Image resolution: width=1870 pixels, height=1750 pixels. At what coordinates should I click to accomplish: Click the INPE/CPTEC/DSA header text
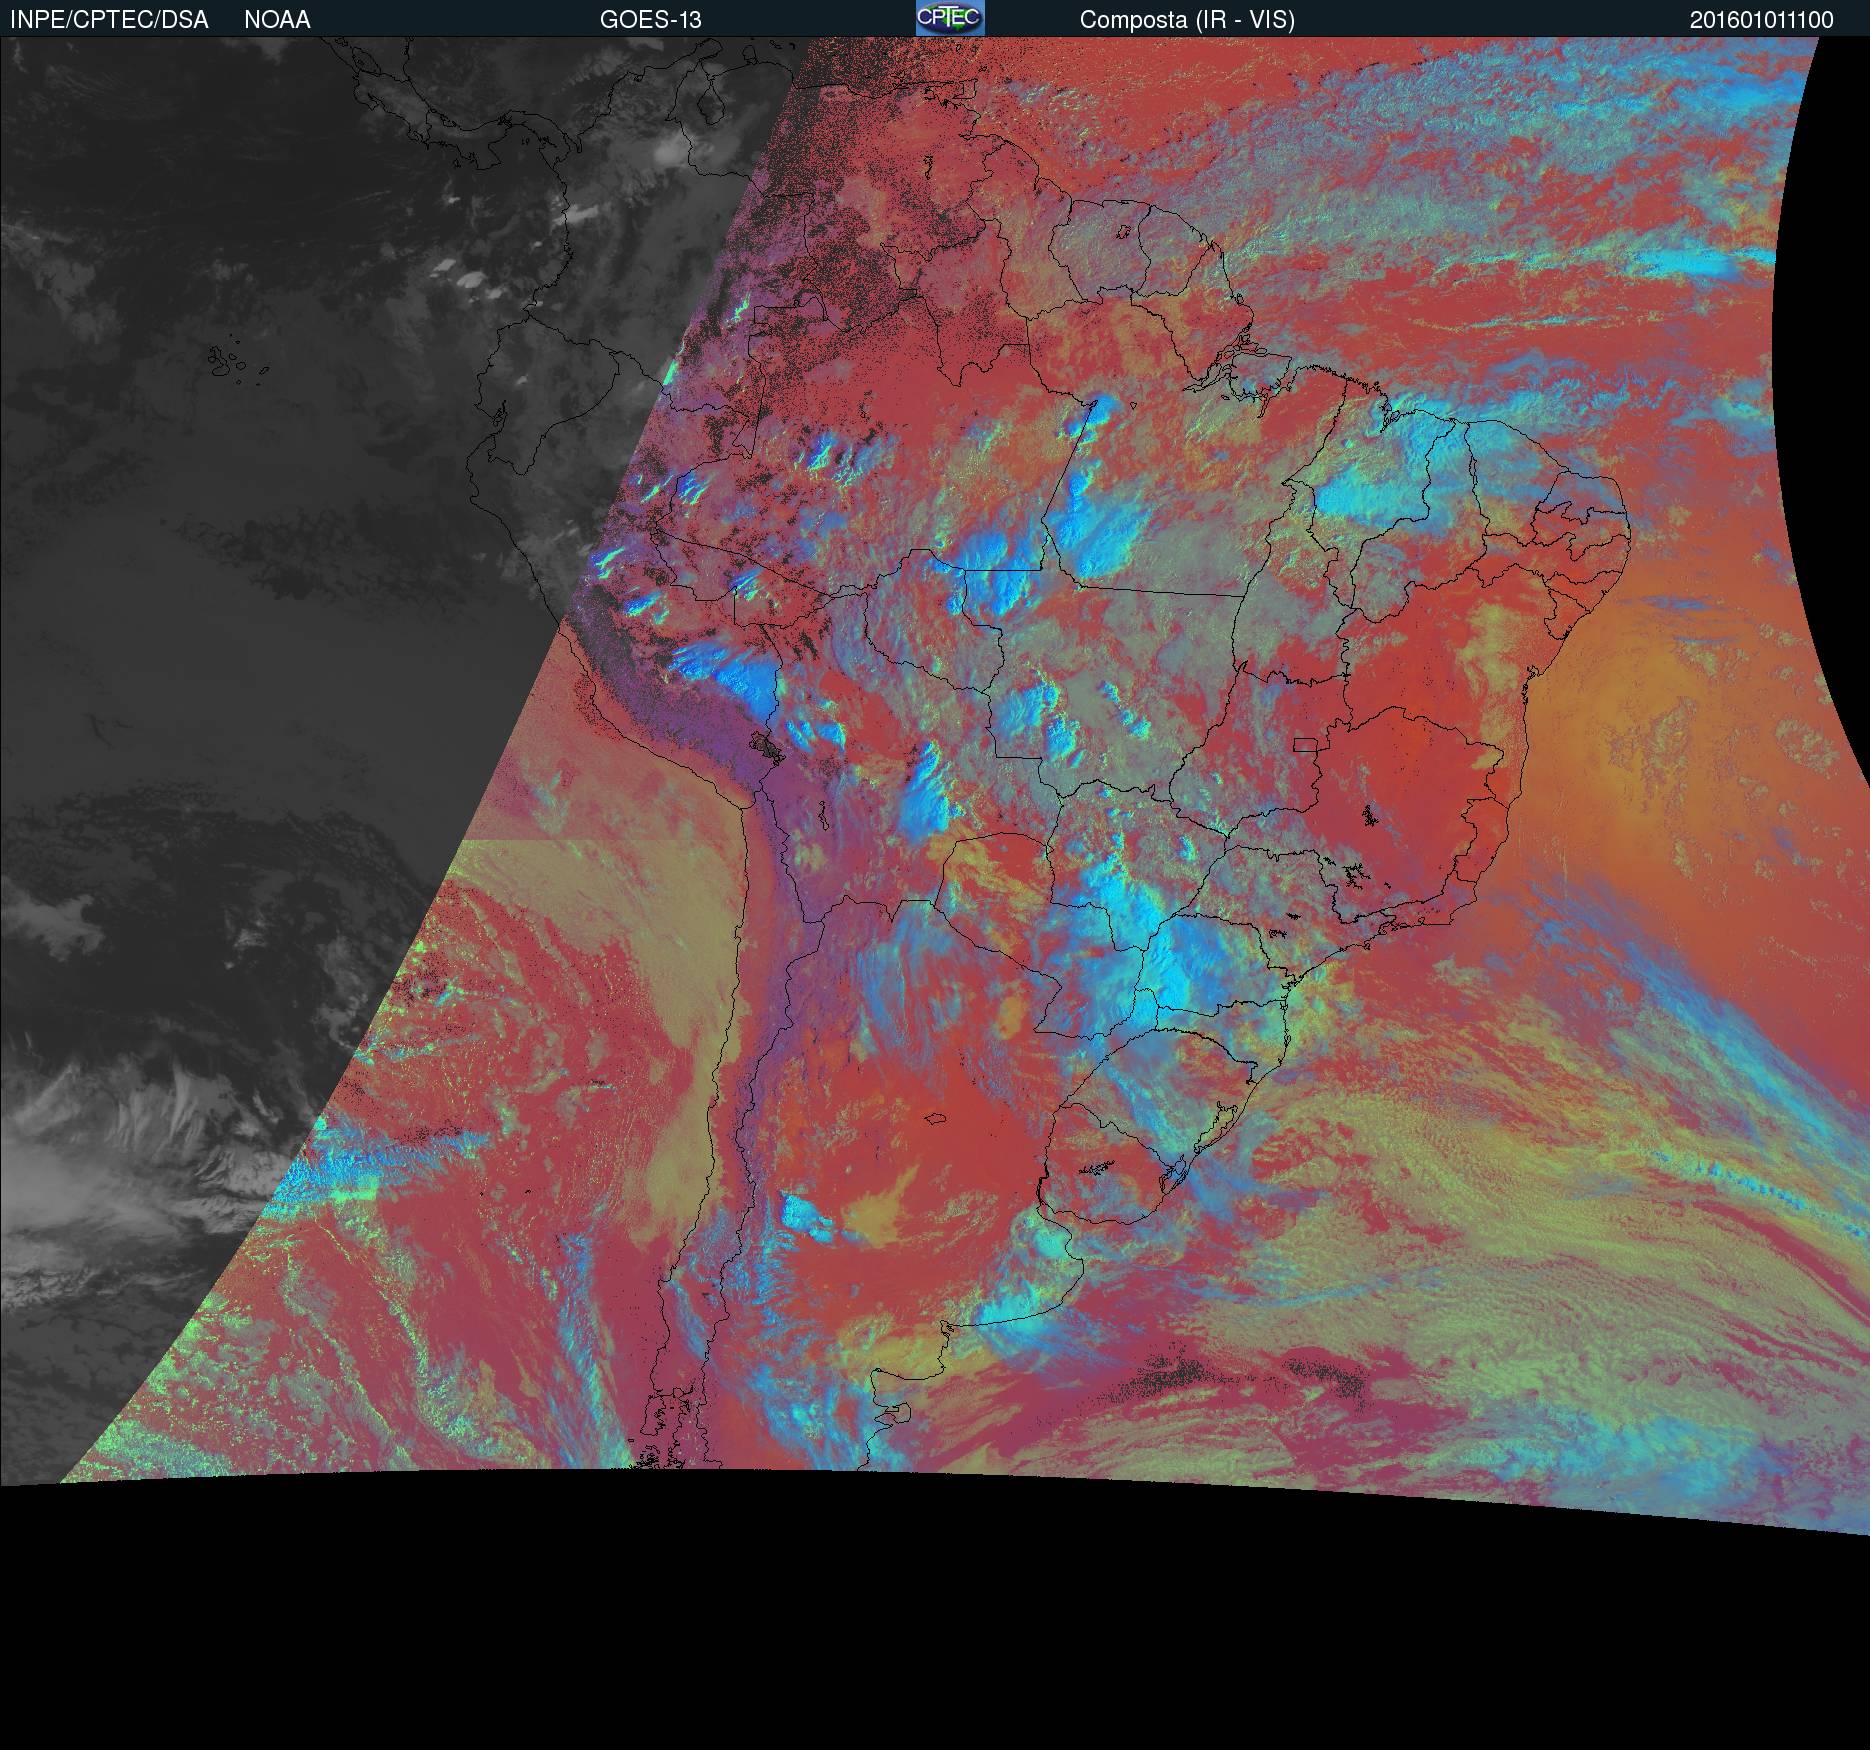[109, 20]
